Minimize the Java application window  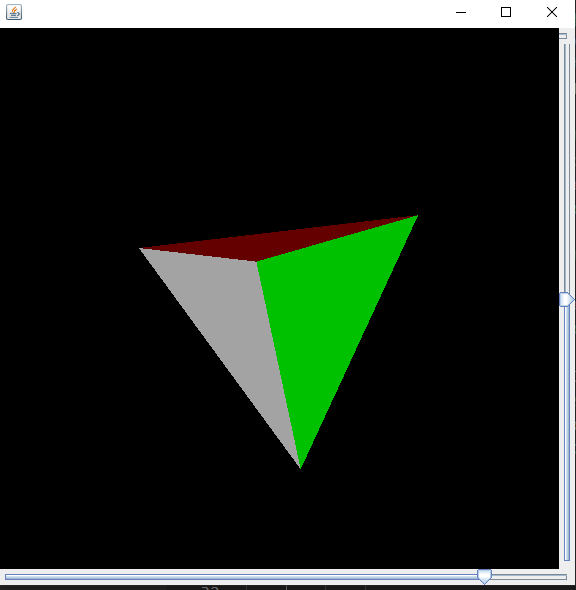tap(461, 12)
